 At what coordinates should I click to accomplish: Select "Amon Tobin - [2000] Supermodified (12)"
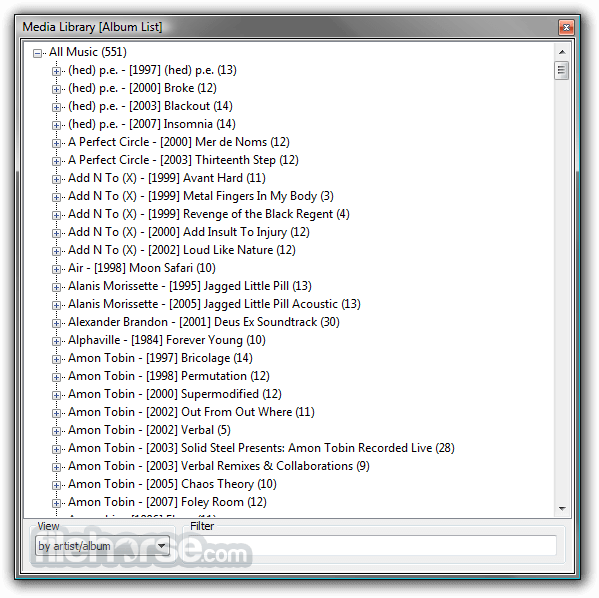pos(175,394)
